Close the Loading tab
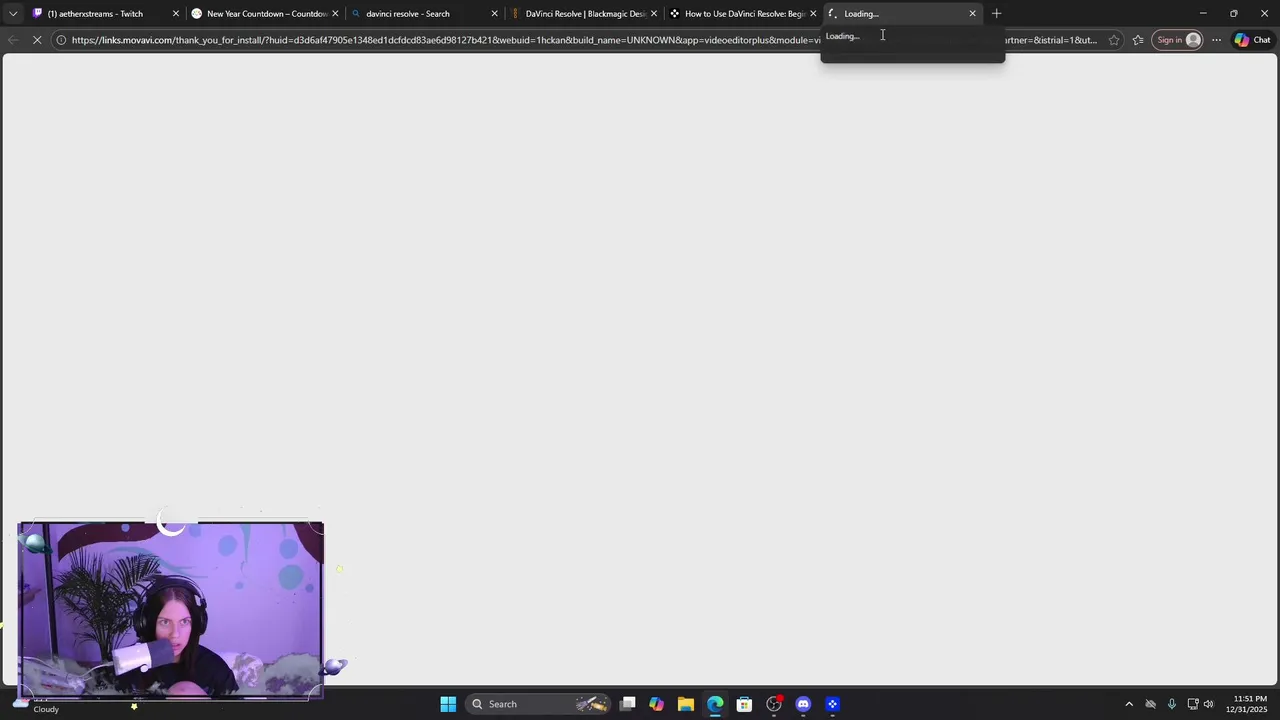 point(972,14)
